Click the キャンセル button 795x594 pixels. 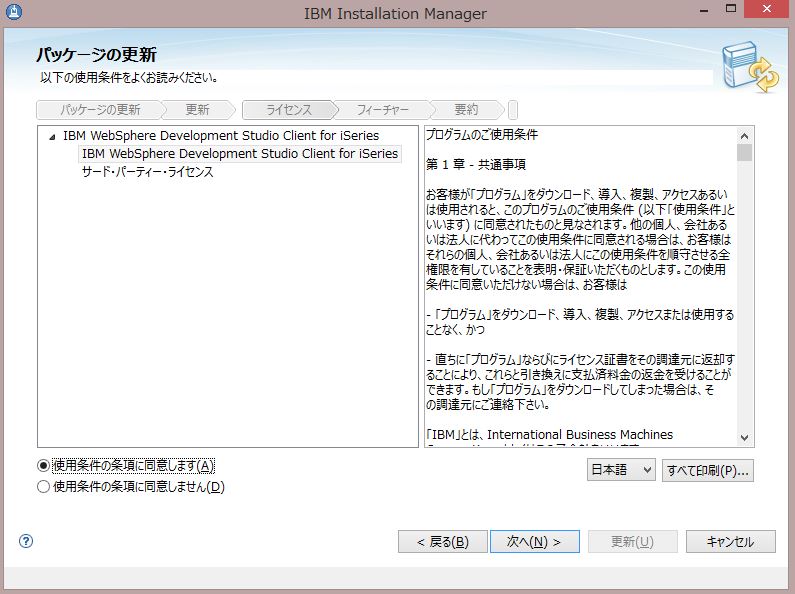click(x=731, y=542)
